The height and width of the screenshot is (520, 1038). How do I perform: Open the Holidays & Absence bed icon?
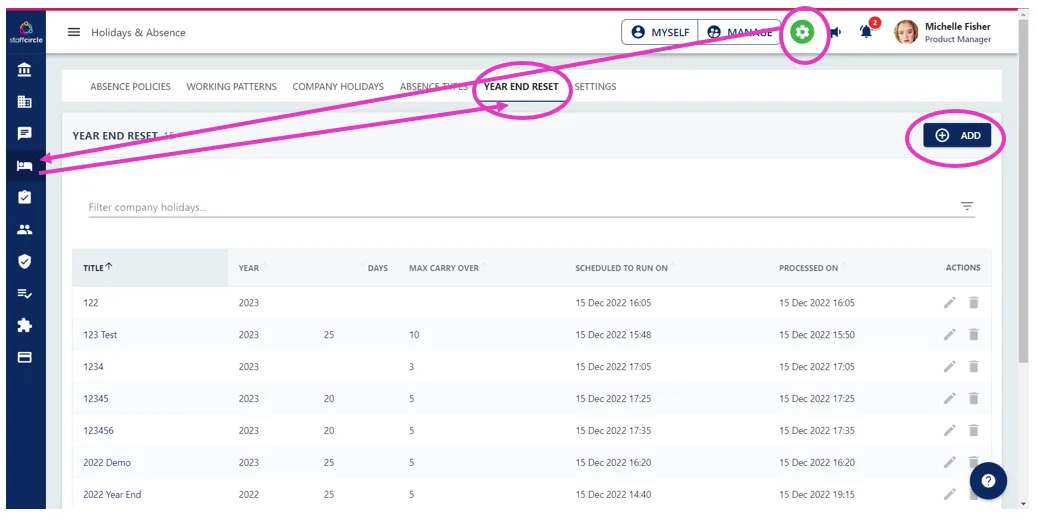coord(24,165)
